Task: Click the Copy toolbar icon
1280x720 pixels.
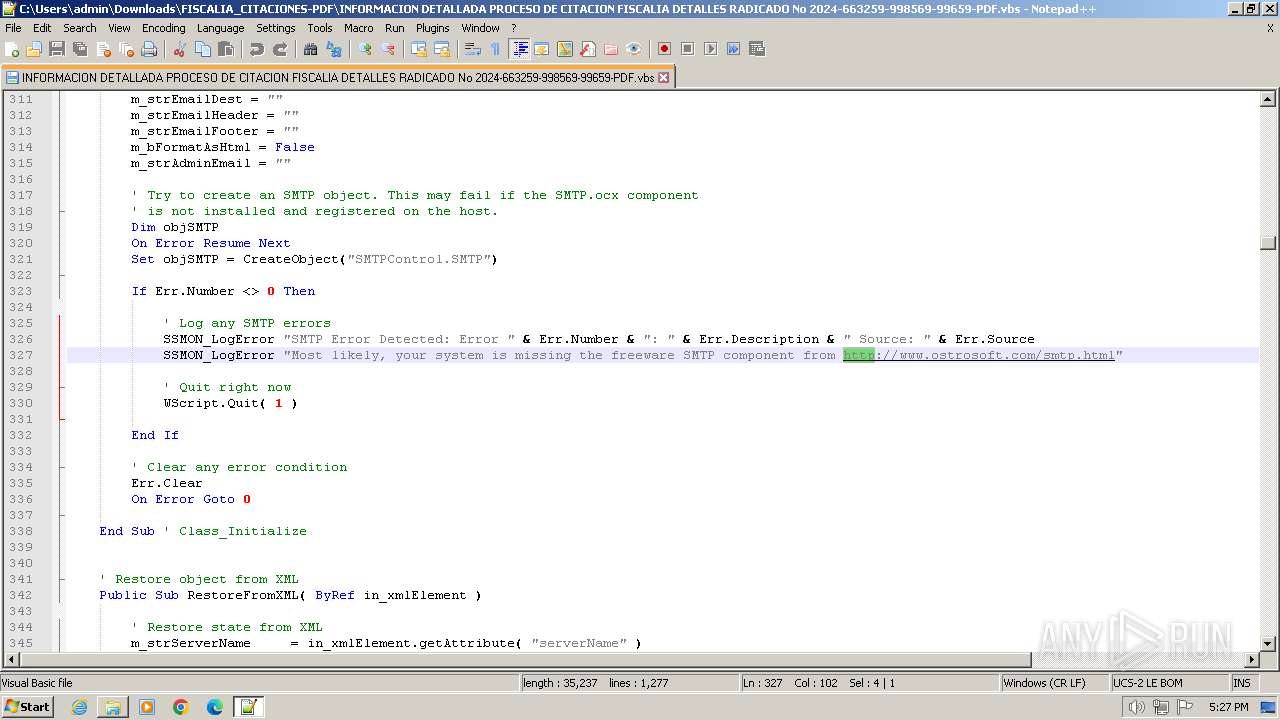Action: point(202,49)
